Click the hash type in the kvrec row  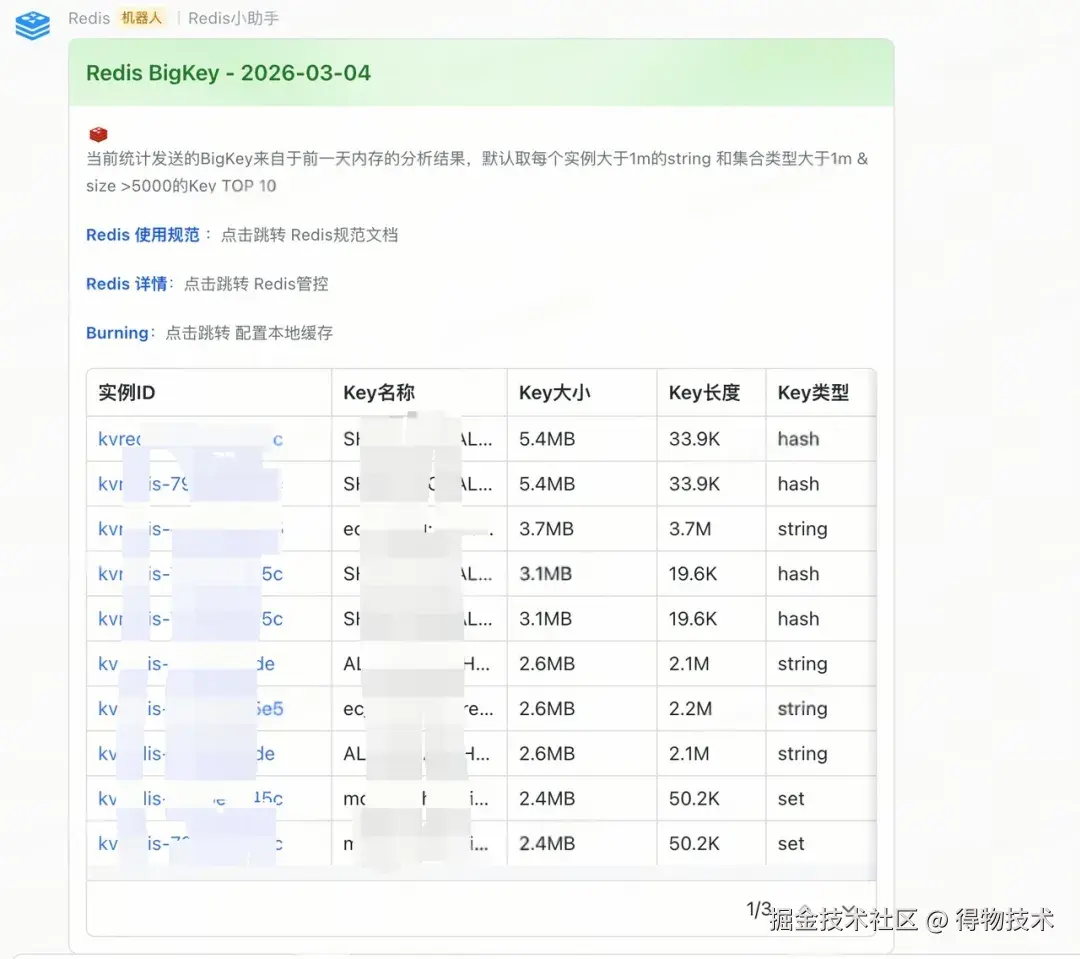pos(798,439)
